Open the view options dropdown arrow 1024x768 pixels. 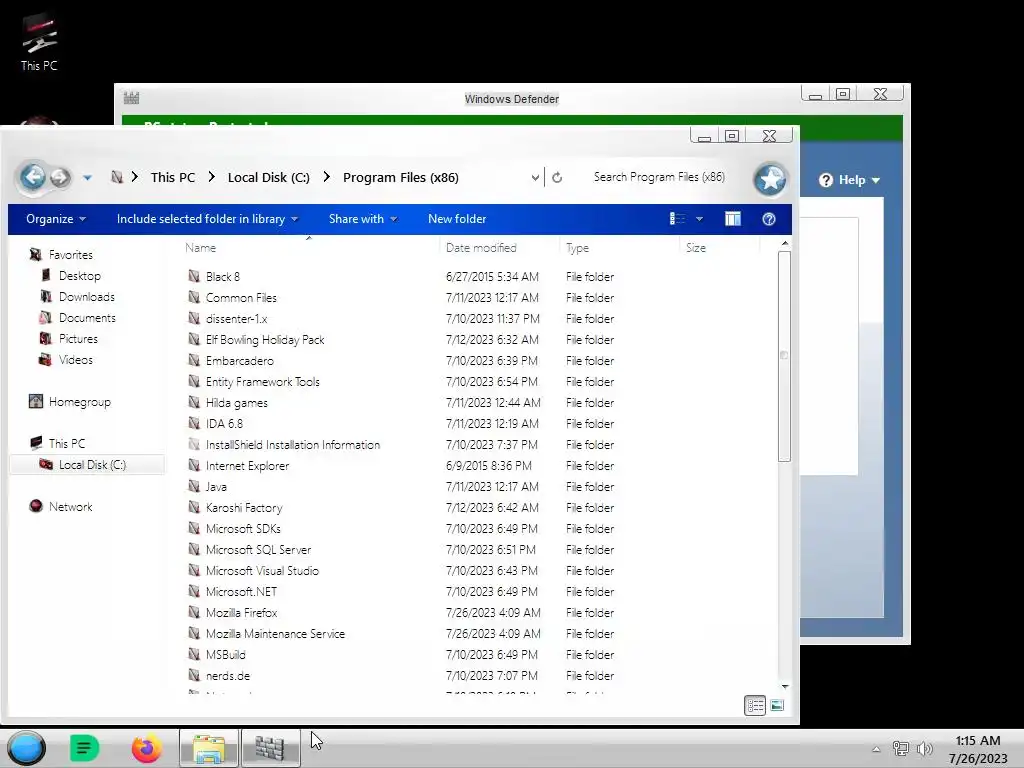pos(699,219)
